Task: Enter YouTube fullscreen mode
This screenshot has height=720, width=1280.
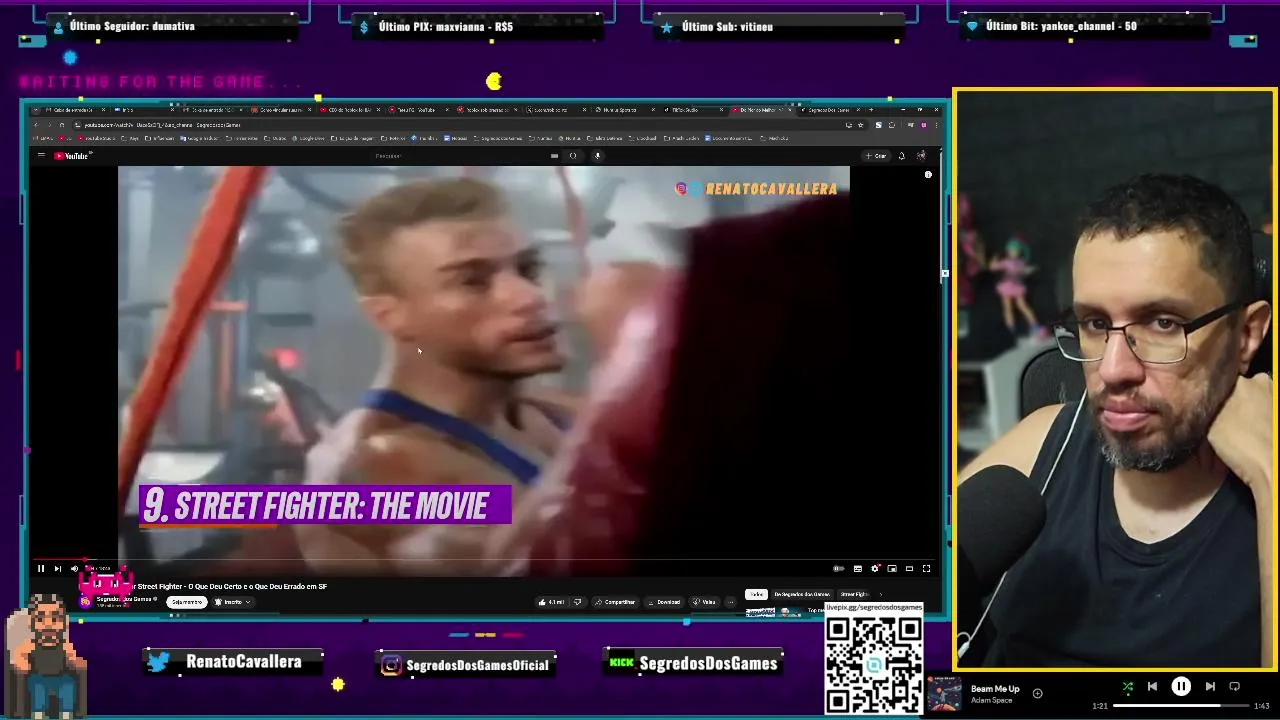Action: point(926,569)
